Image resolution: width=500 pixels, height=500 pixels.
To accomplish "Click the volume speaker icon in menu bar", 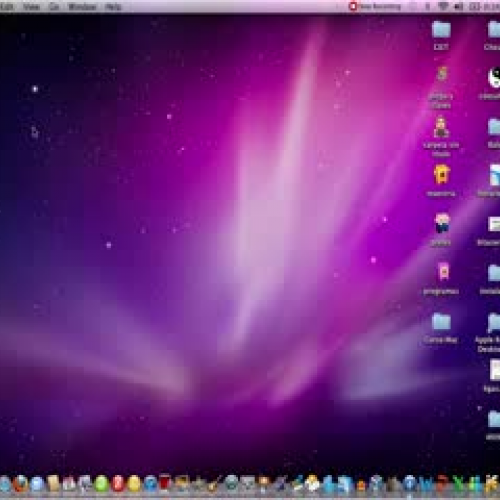I will point(459,6).
